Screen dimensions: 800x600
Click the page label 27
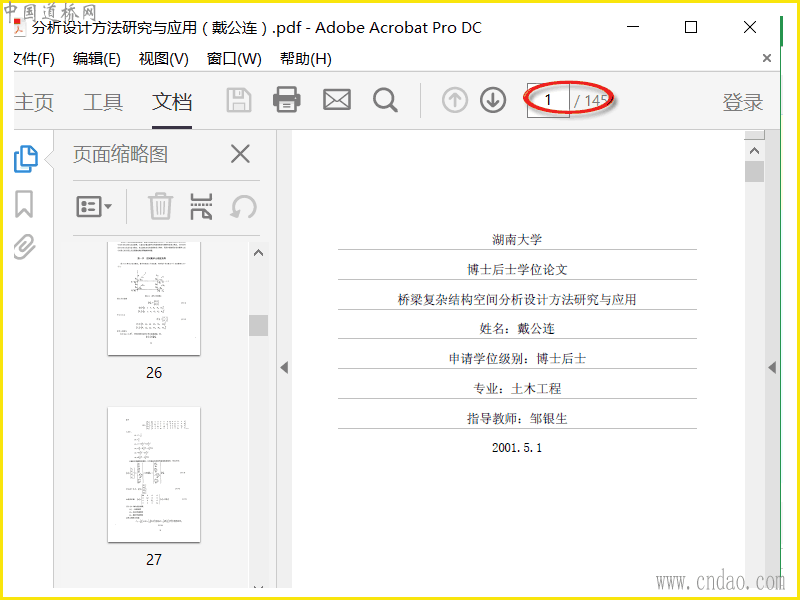[x=154, y=560]
